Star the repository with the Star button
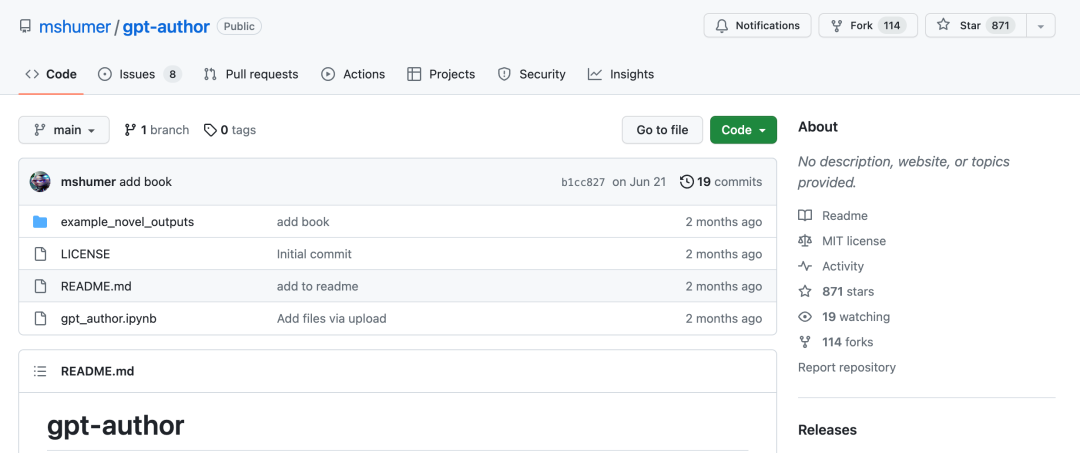The width and height of the screenshot is (1080, 453). click(975, 25)
